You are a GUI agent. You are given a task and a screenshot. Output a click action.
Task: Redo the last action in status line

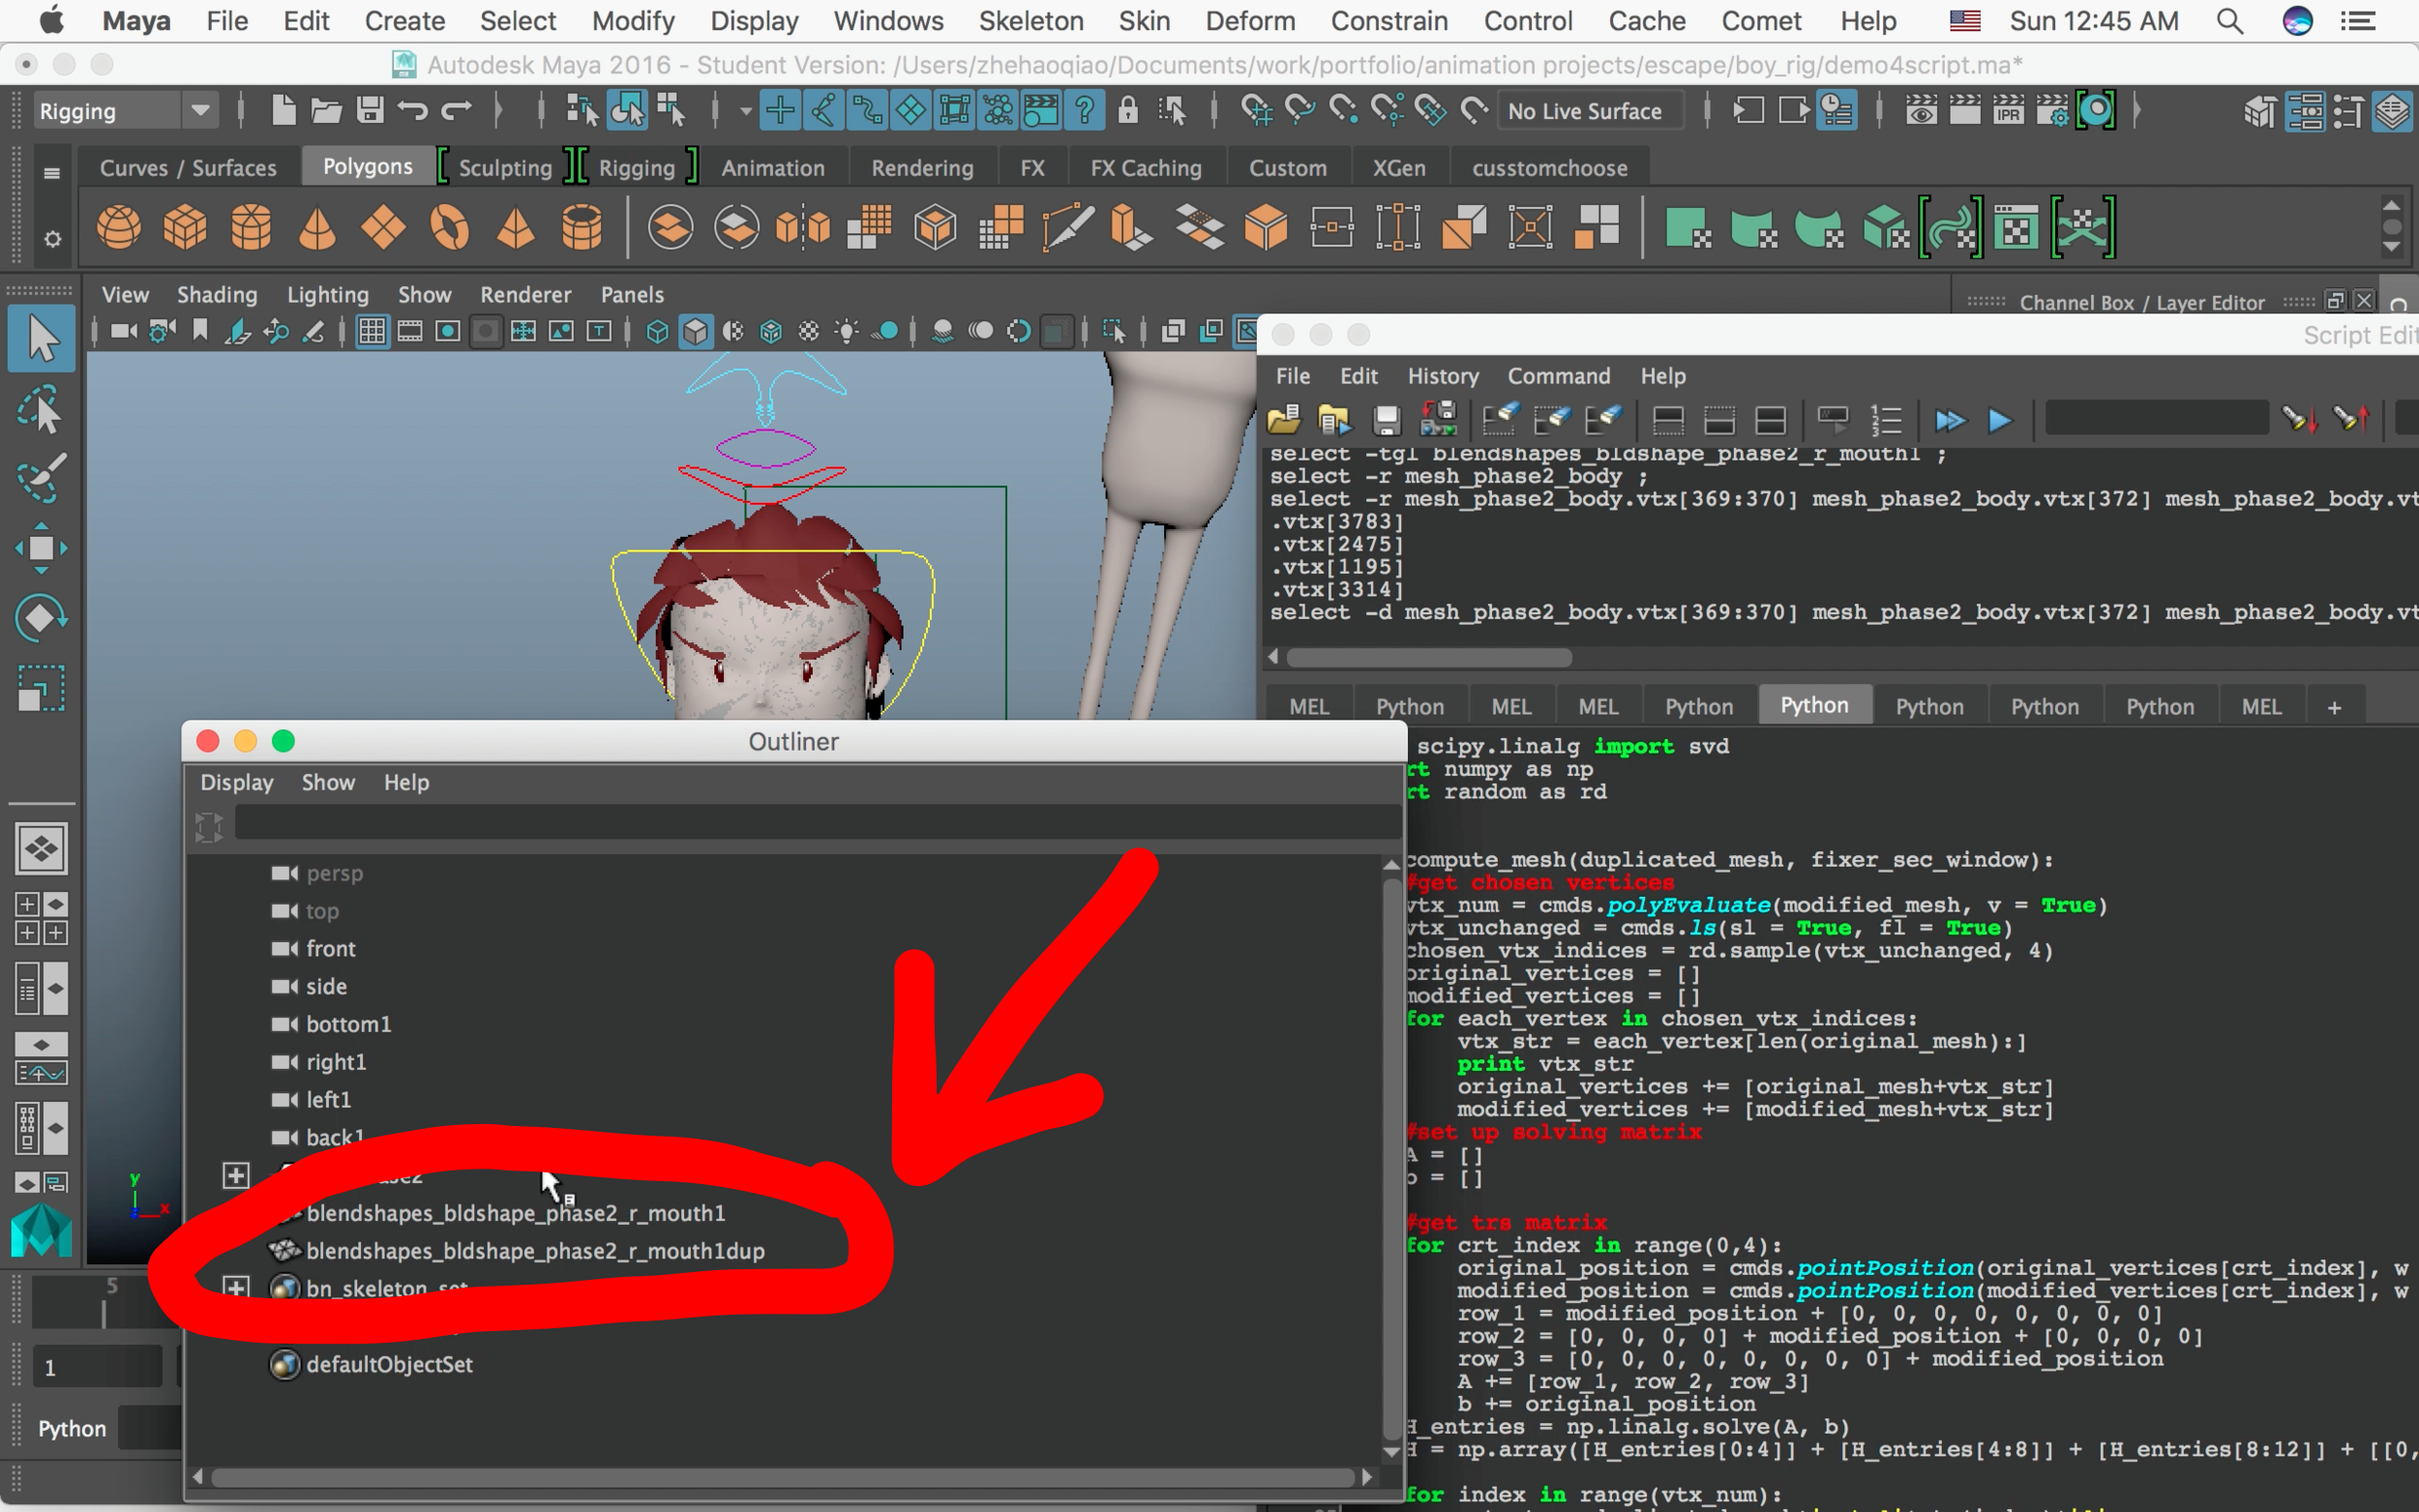[x=457, y=110]
